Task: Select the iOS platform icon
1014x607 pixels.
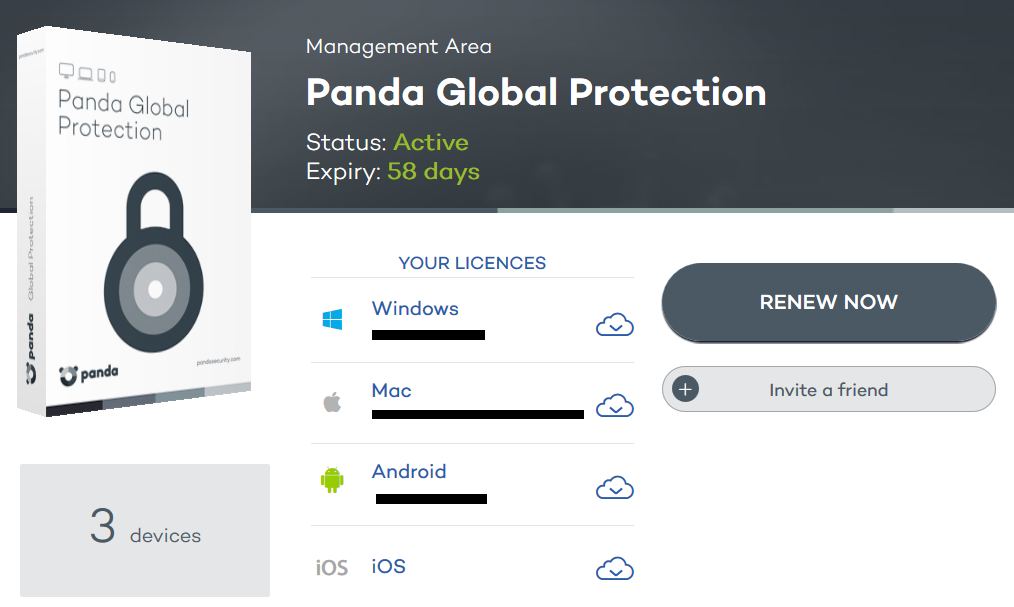Action: click(x=334, y=566)
